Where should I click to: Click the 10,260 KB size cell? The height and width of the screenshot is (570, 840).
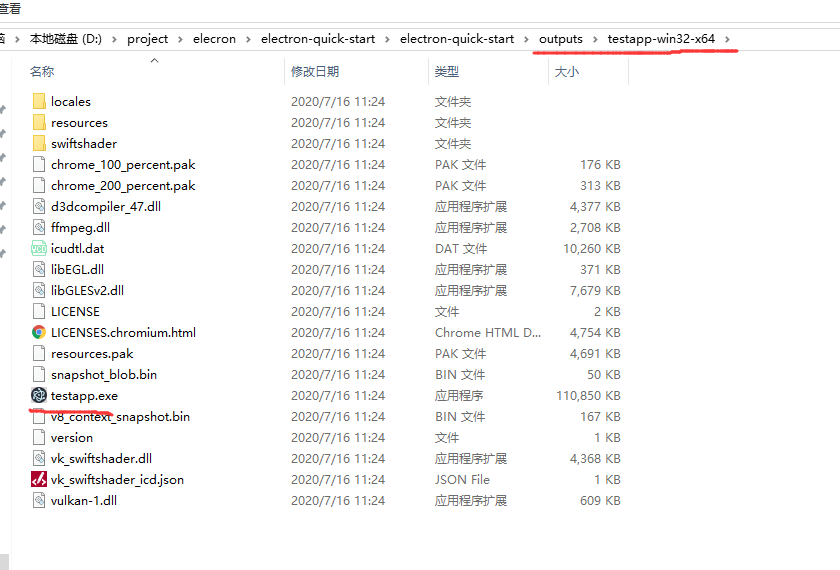(x=591, y=248)
